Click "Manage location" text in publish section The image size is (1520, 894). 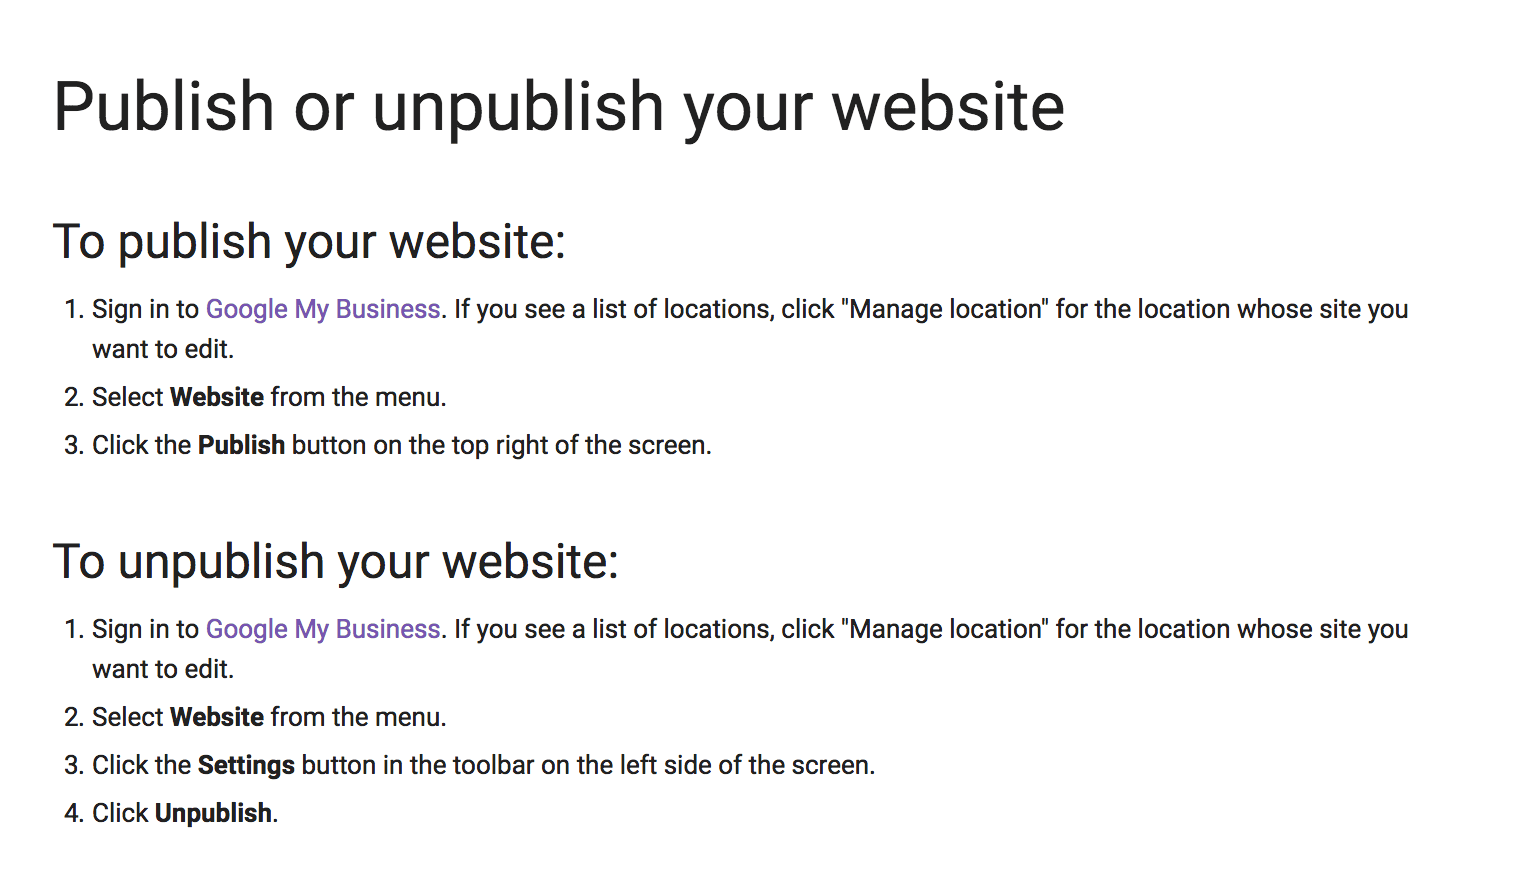tap(946, 309)
